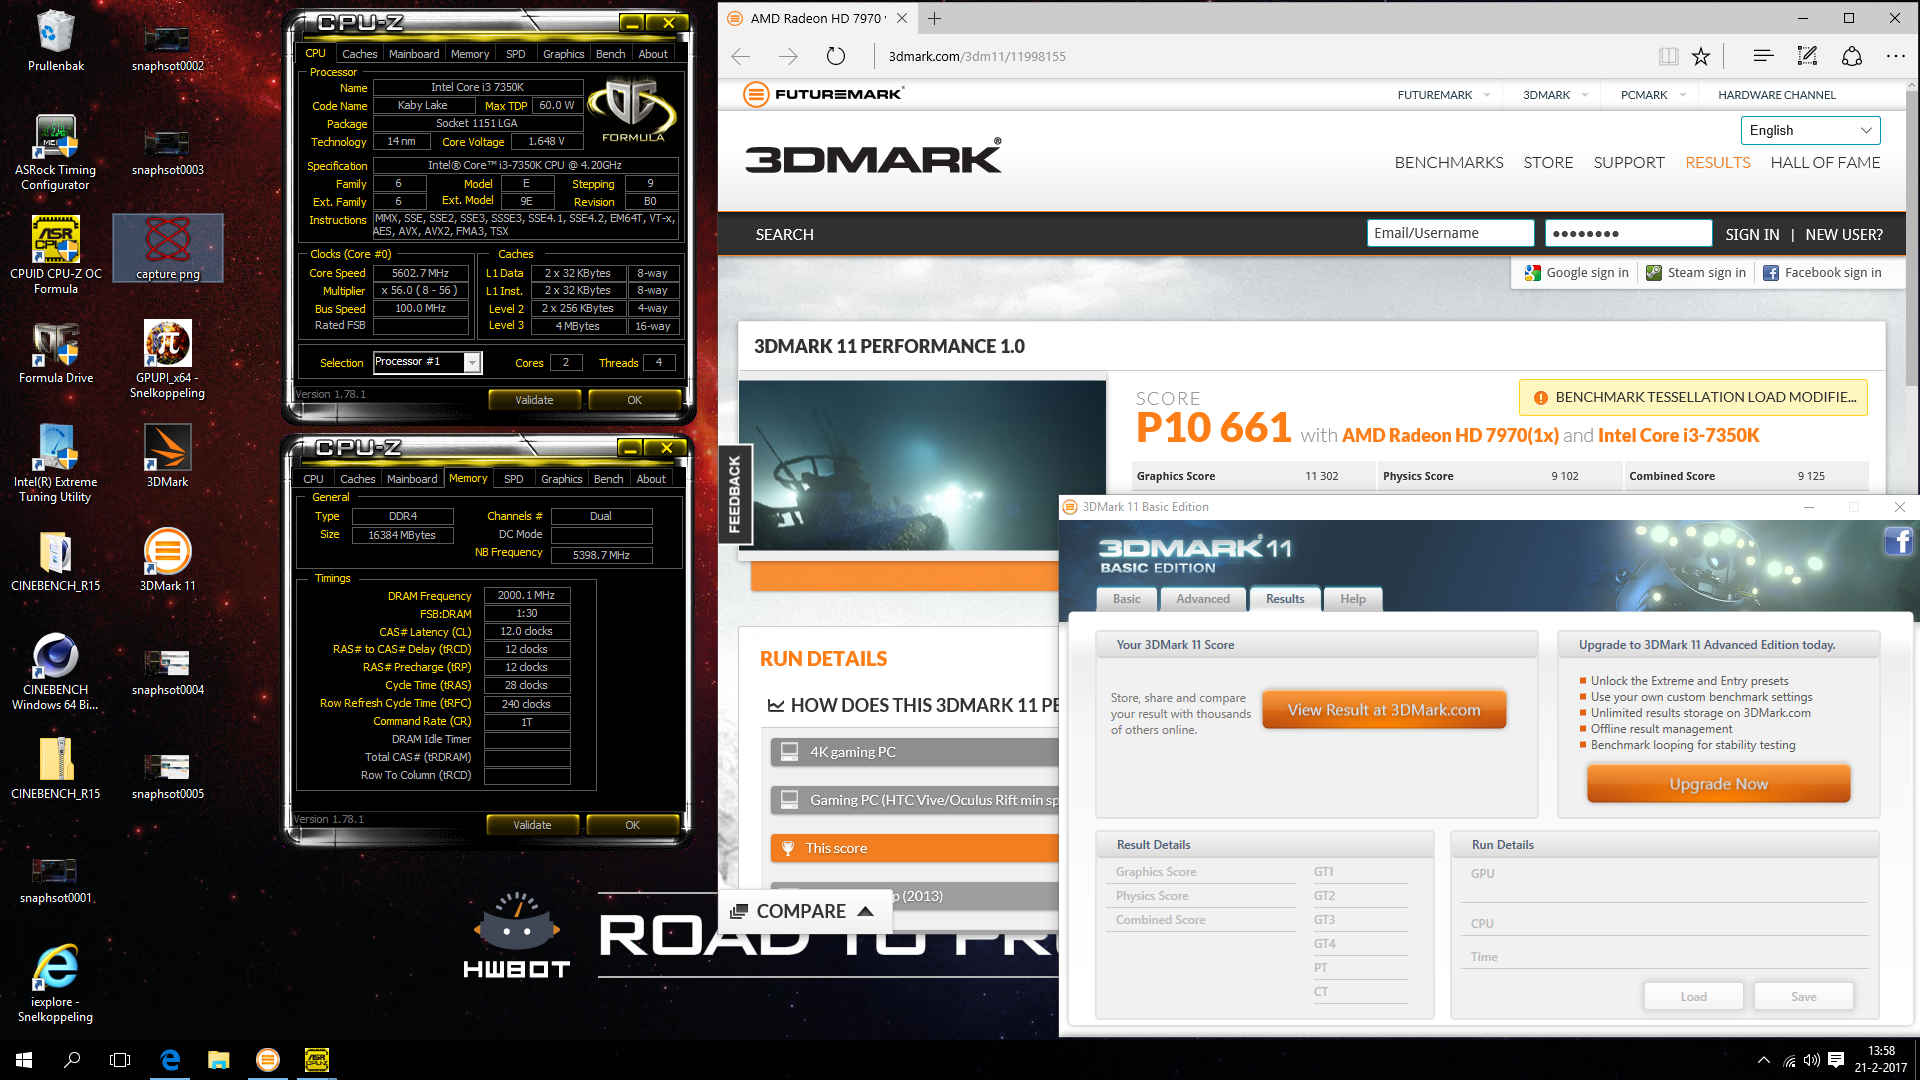Image resolution: width=1920 pixels, height=1080 pixels.
Task: Expand FUTUREMARK top menu dropdown
Action: coord(1487,95)
